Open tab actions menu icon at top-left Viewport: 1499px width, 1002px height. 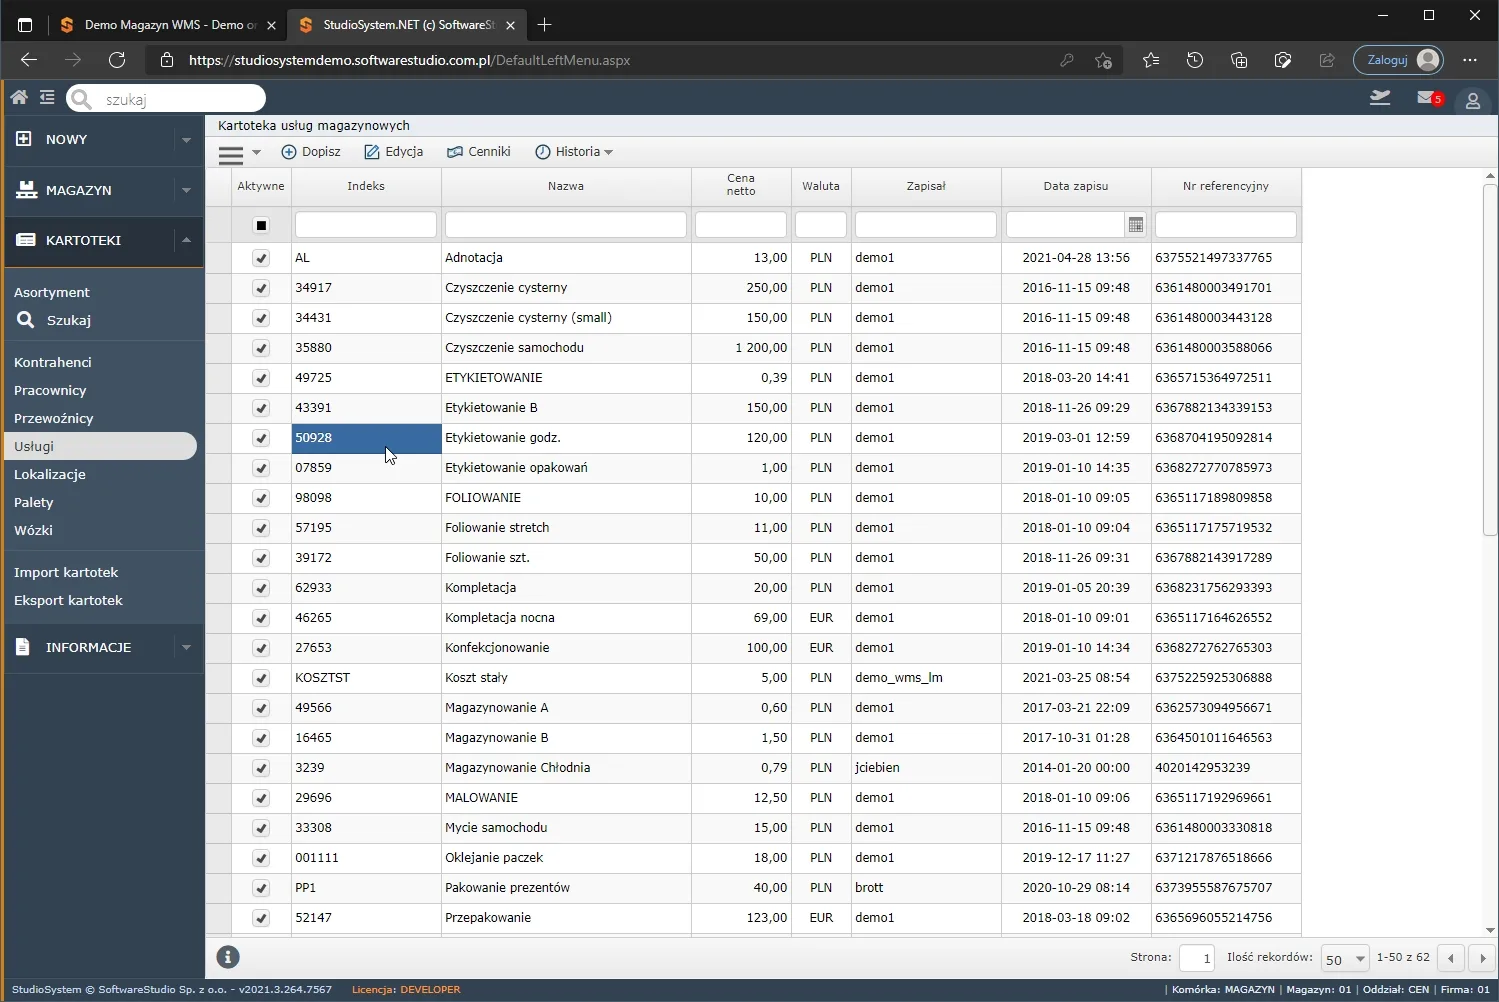coord(25,25)
